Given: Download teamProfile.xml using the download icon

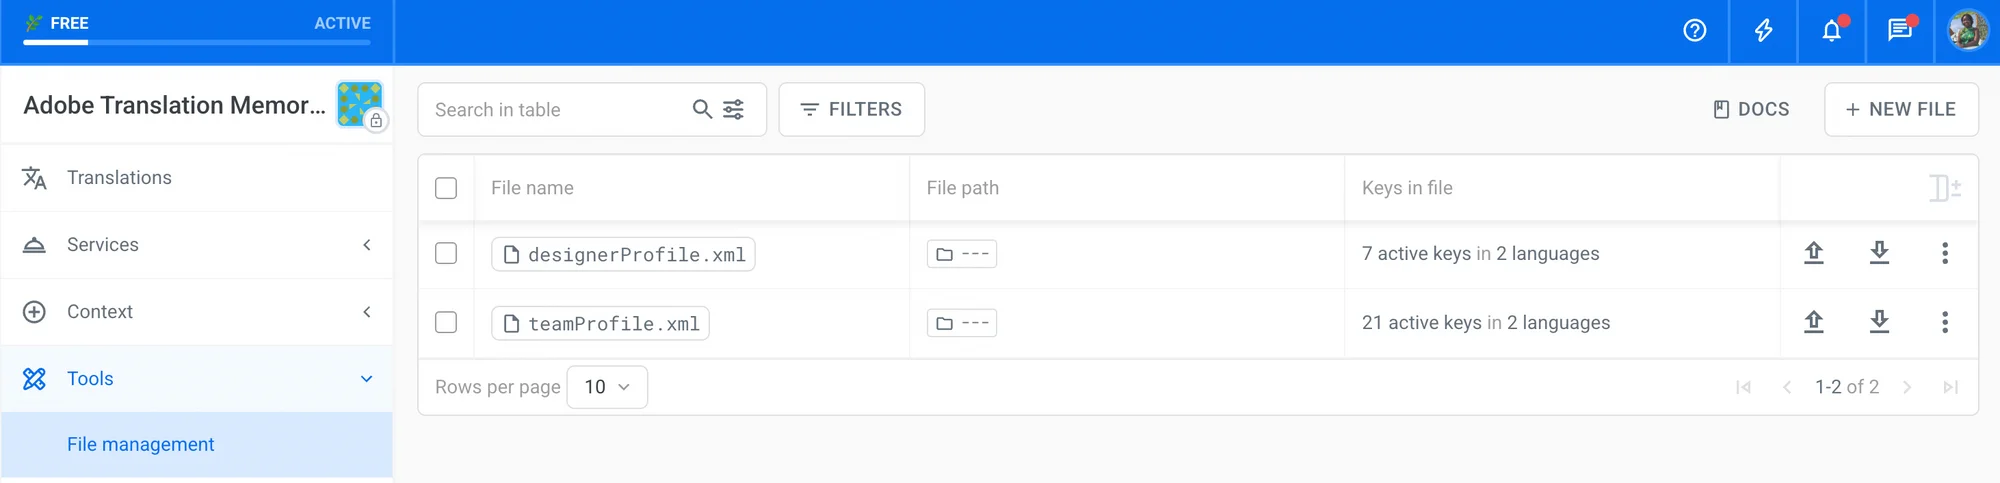Looking at the screenshot, I should coord(1879,322).
